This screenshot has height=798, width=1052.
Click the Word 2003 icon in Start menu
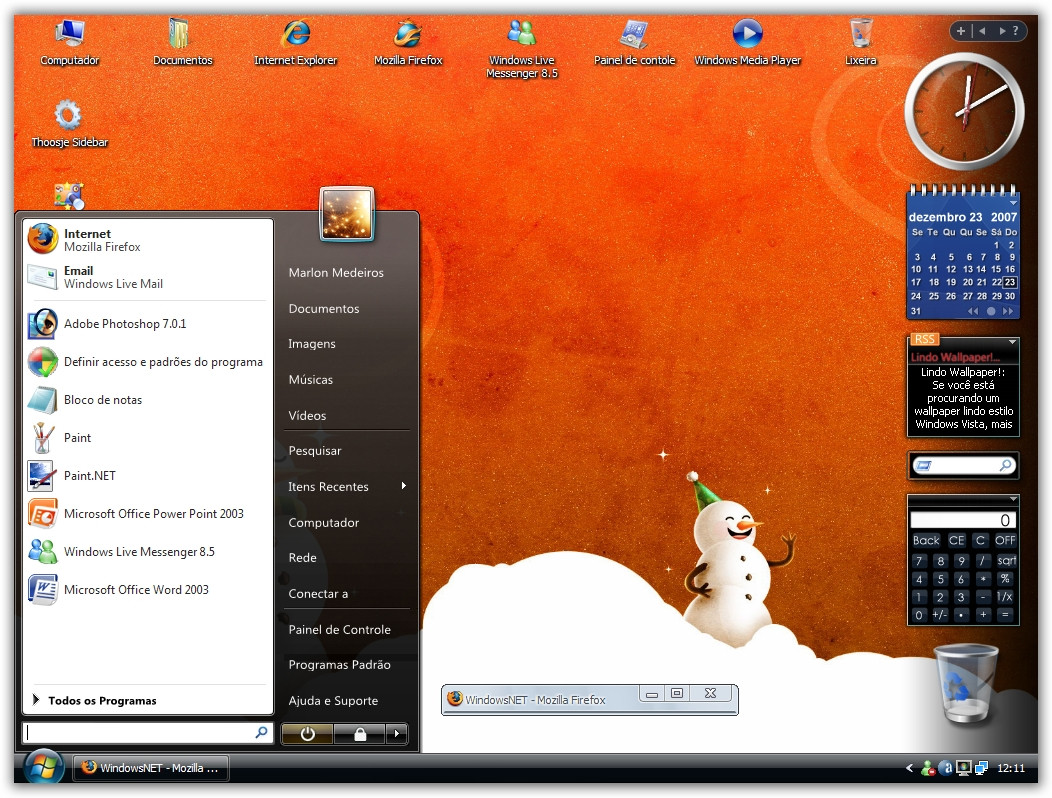click(x=43, y=590)
